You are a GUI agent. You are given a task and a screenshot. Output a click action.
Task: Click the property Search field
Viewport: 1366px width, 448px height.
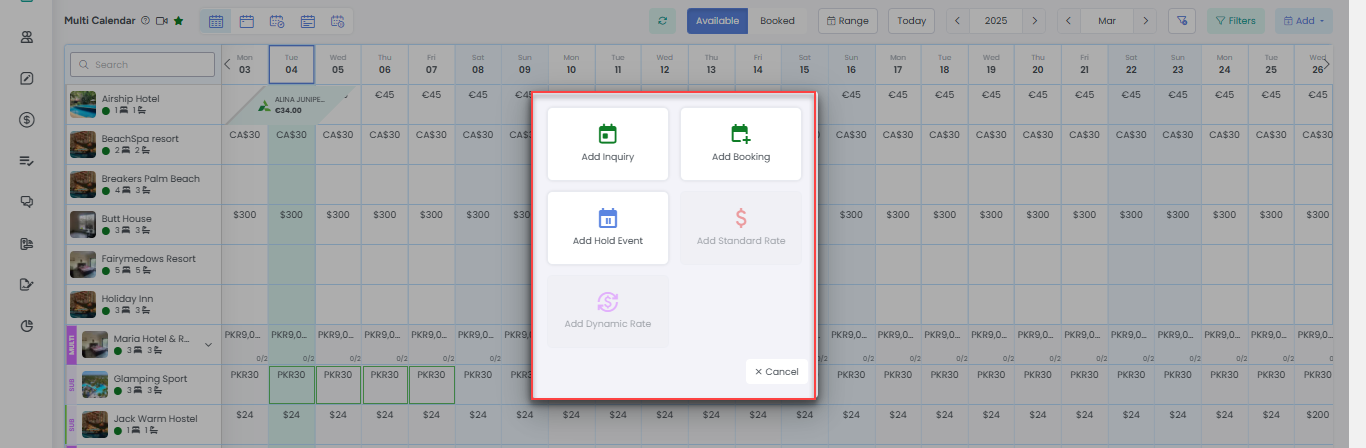pyautogui.click(x=142, y=64)
